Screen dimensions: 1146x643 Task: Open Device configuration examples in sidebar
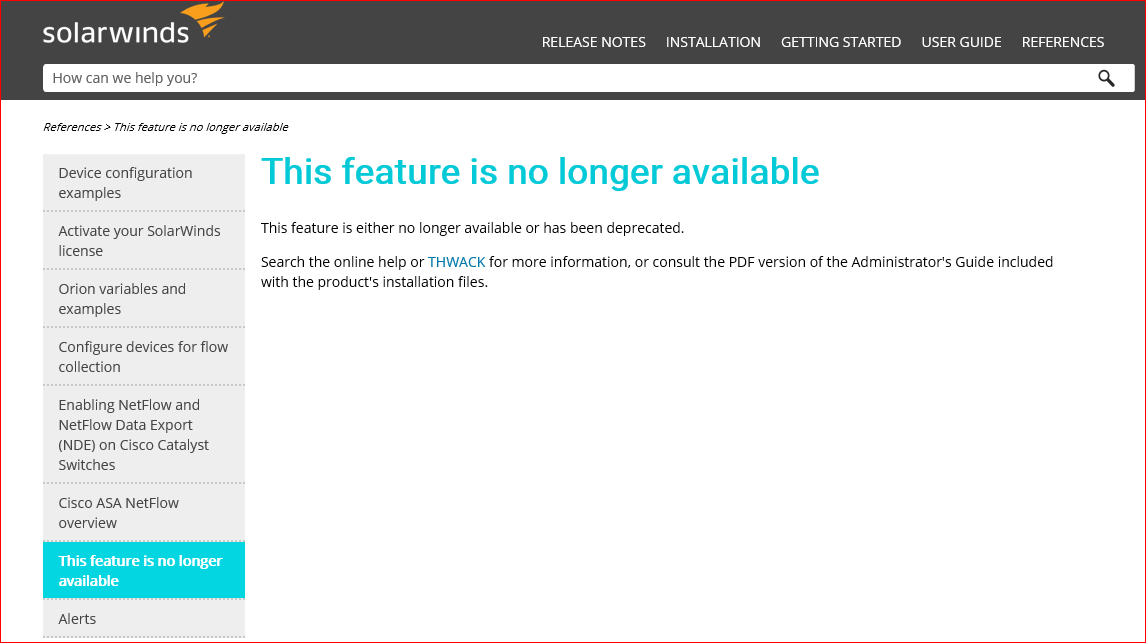point(144,183)
